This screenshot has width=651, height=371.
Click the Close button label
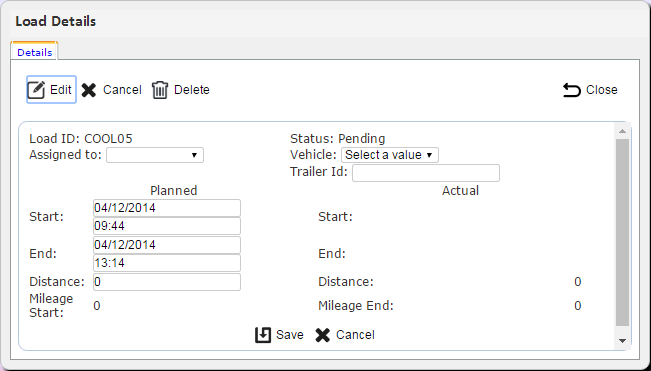pyautogui.click(x=602, y=90)
